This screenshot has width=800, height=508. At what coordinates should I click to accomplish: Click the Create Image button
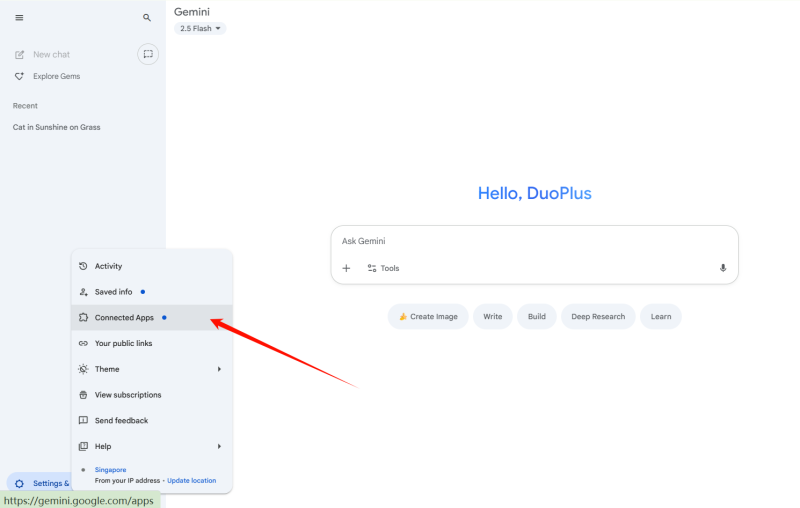(x=428, y=317)
